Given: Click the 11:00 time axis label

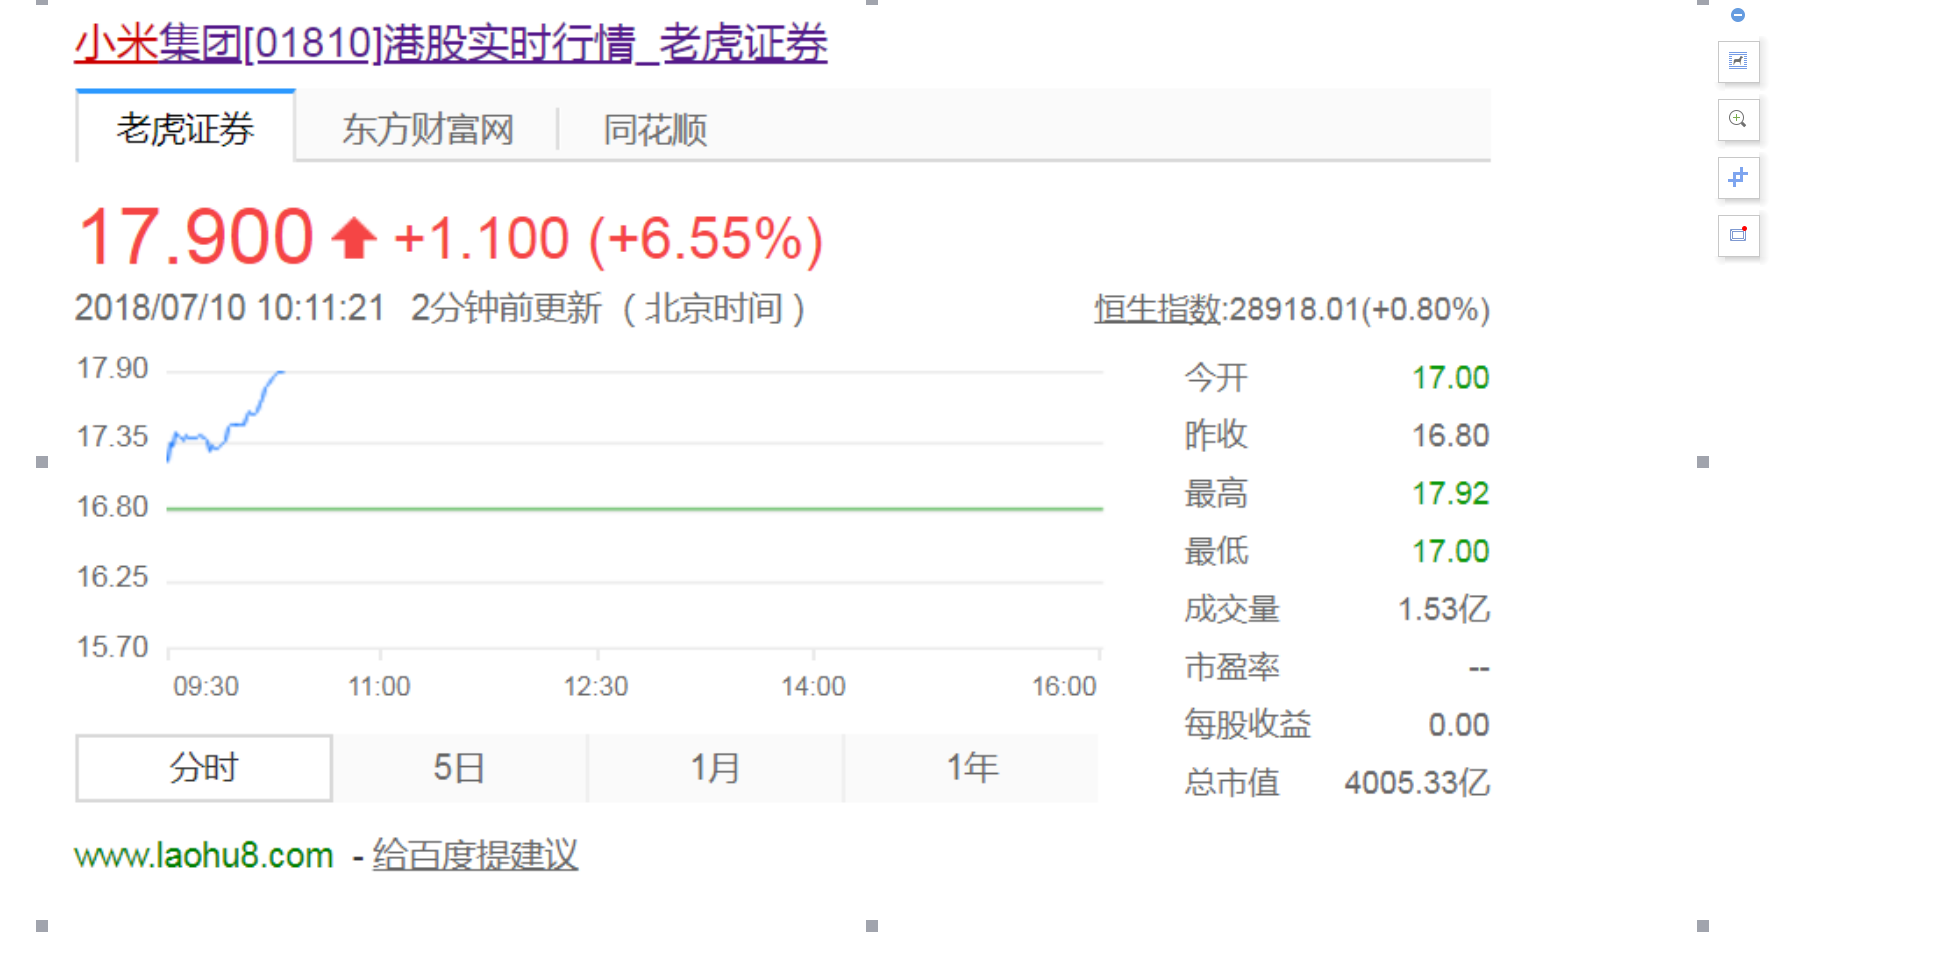Looking at the screenshot, I should [379, 686].
